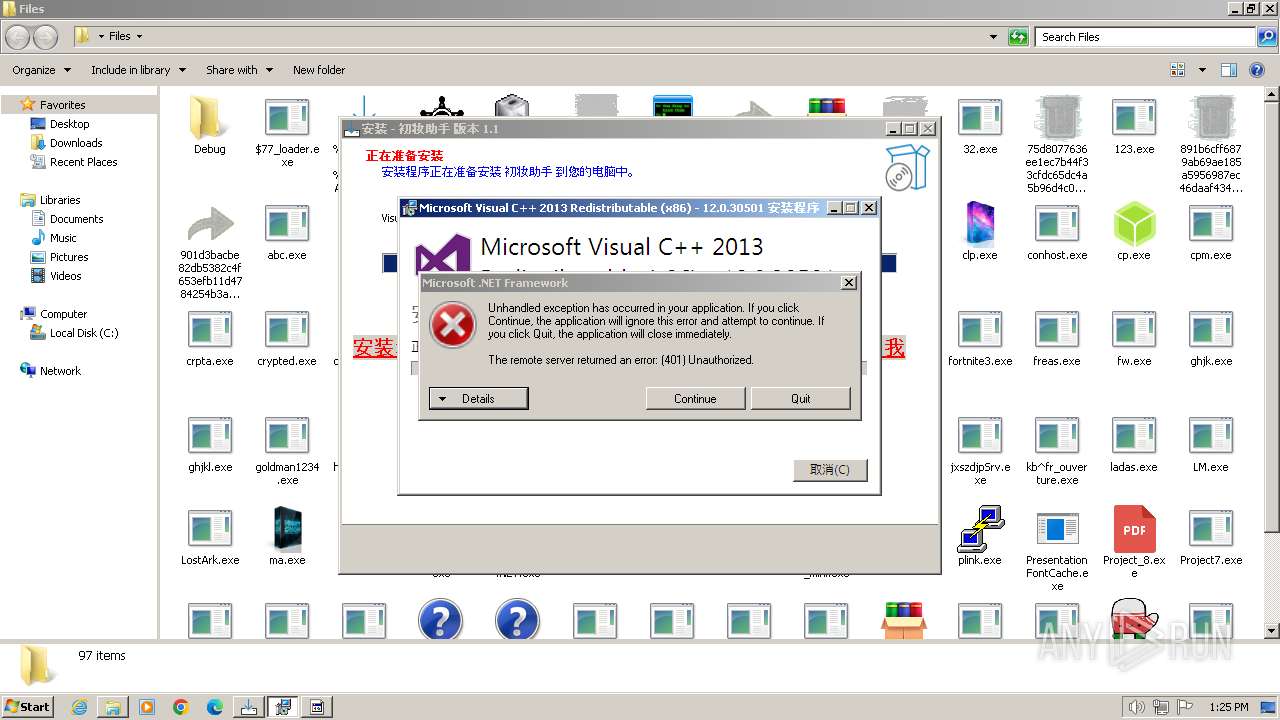Expand Details in the error dialog

click(478, 398)
